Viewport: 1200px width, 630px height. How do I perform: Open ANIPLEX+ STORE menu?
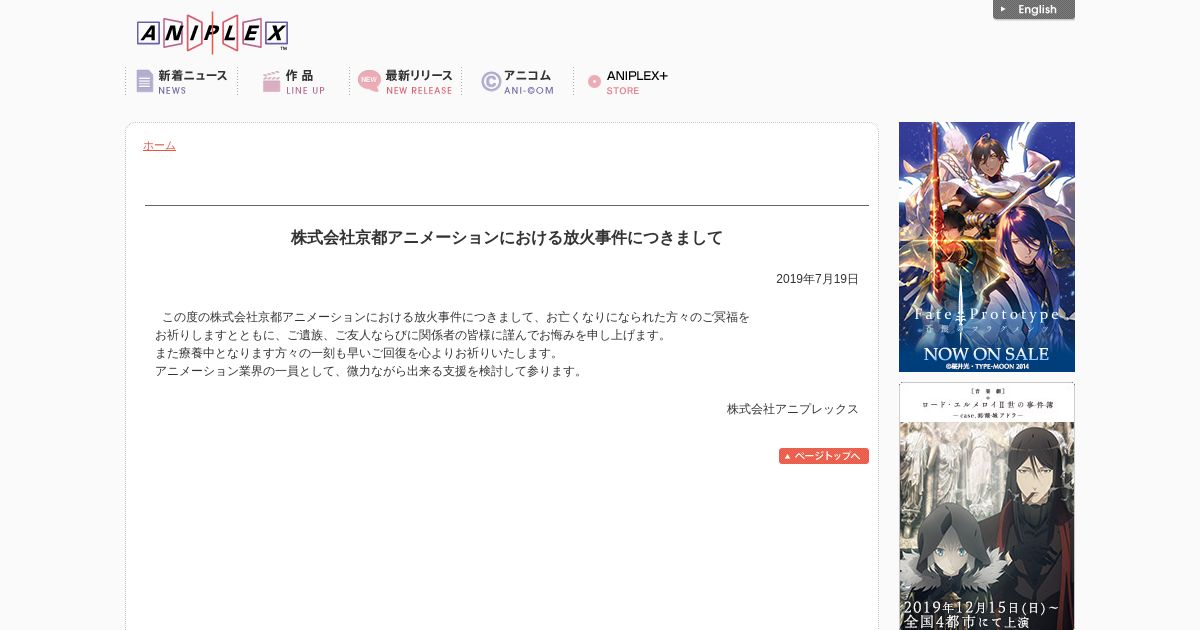pyautogui.click(x=627, y=82)
